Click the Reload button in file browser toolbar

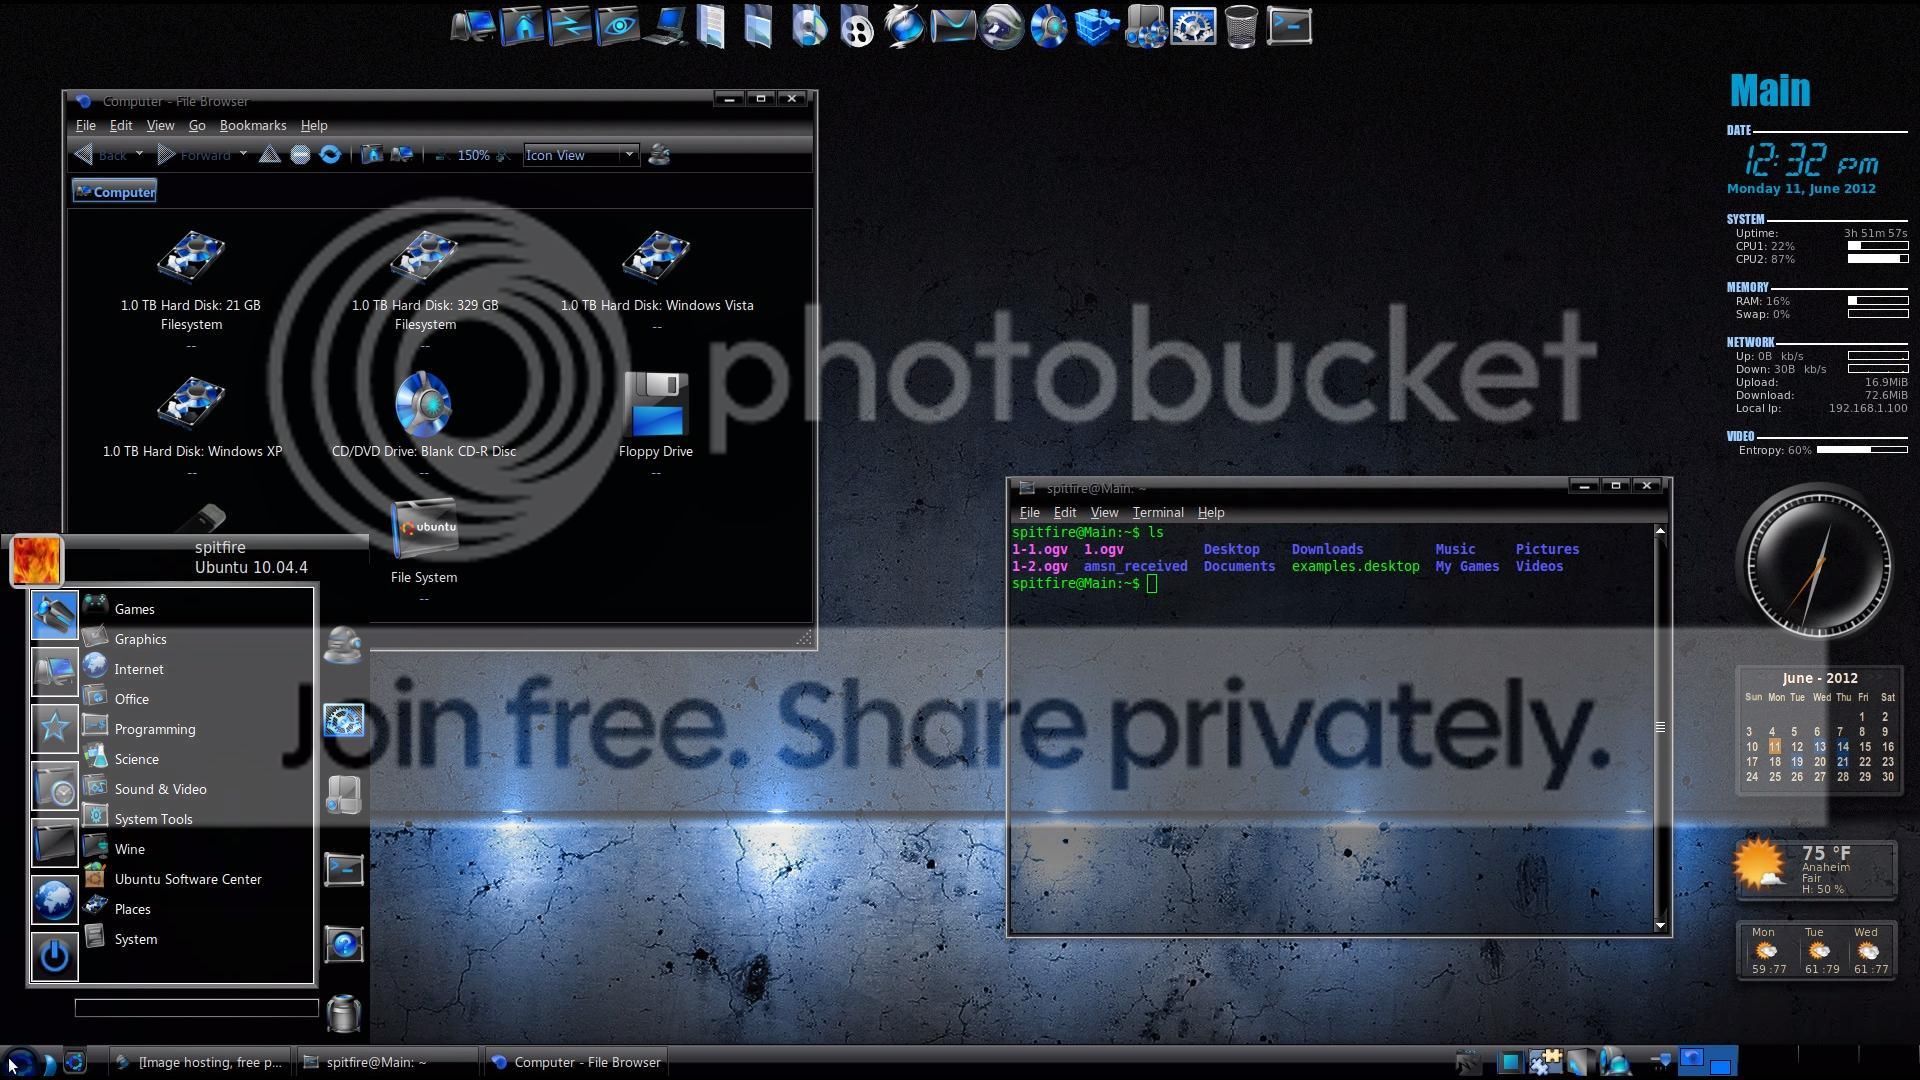tap(330, 155)
